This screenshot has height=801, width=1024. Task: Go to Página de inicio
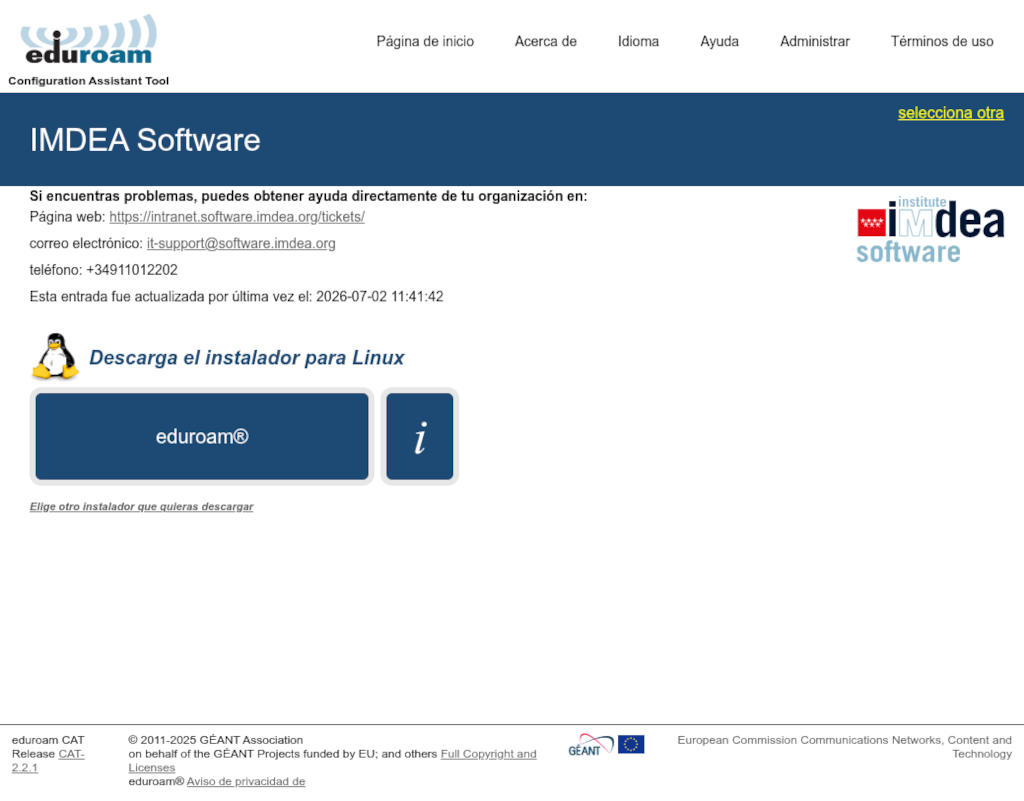tap(425, 41)
